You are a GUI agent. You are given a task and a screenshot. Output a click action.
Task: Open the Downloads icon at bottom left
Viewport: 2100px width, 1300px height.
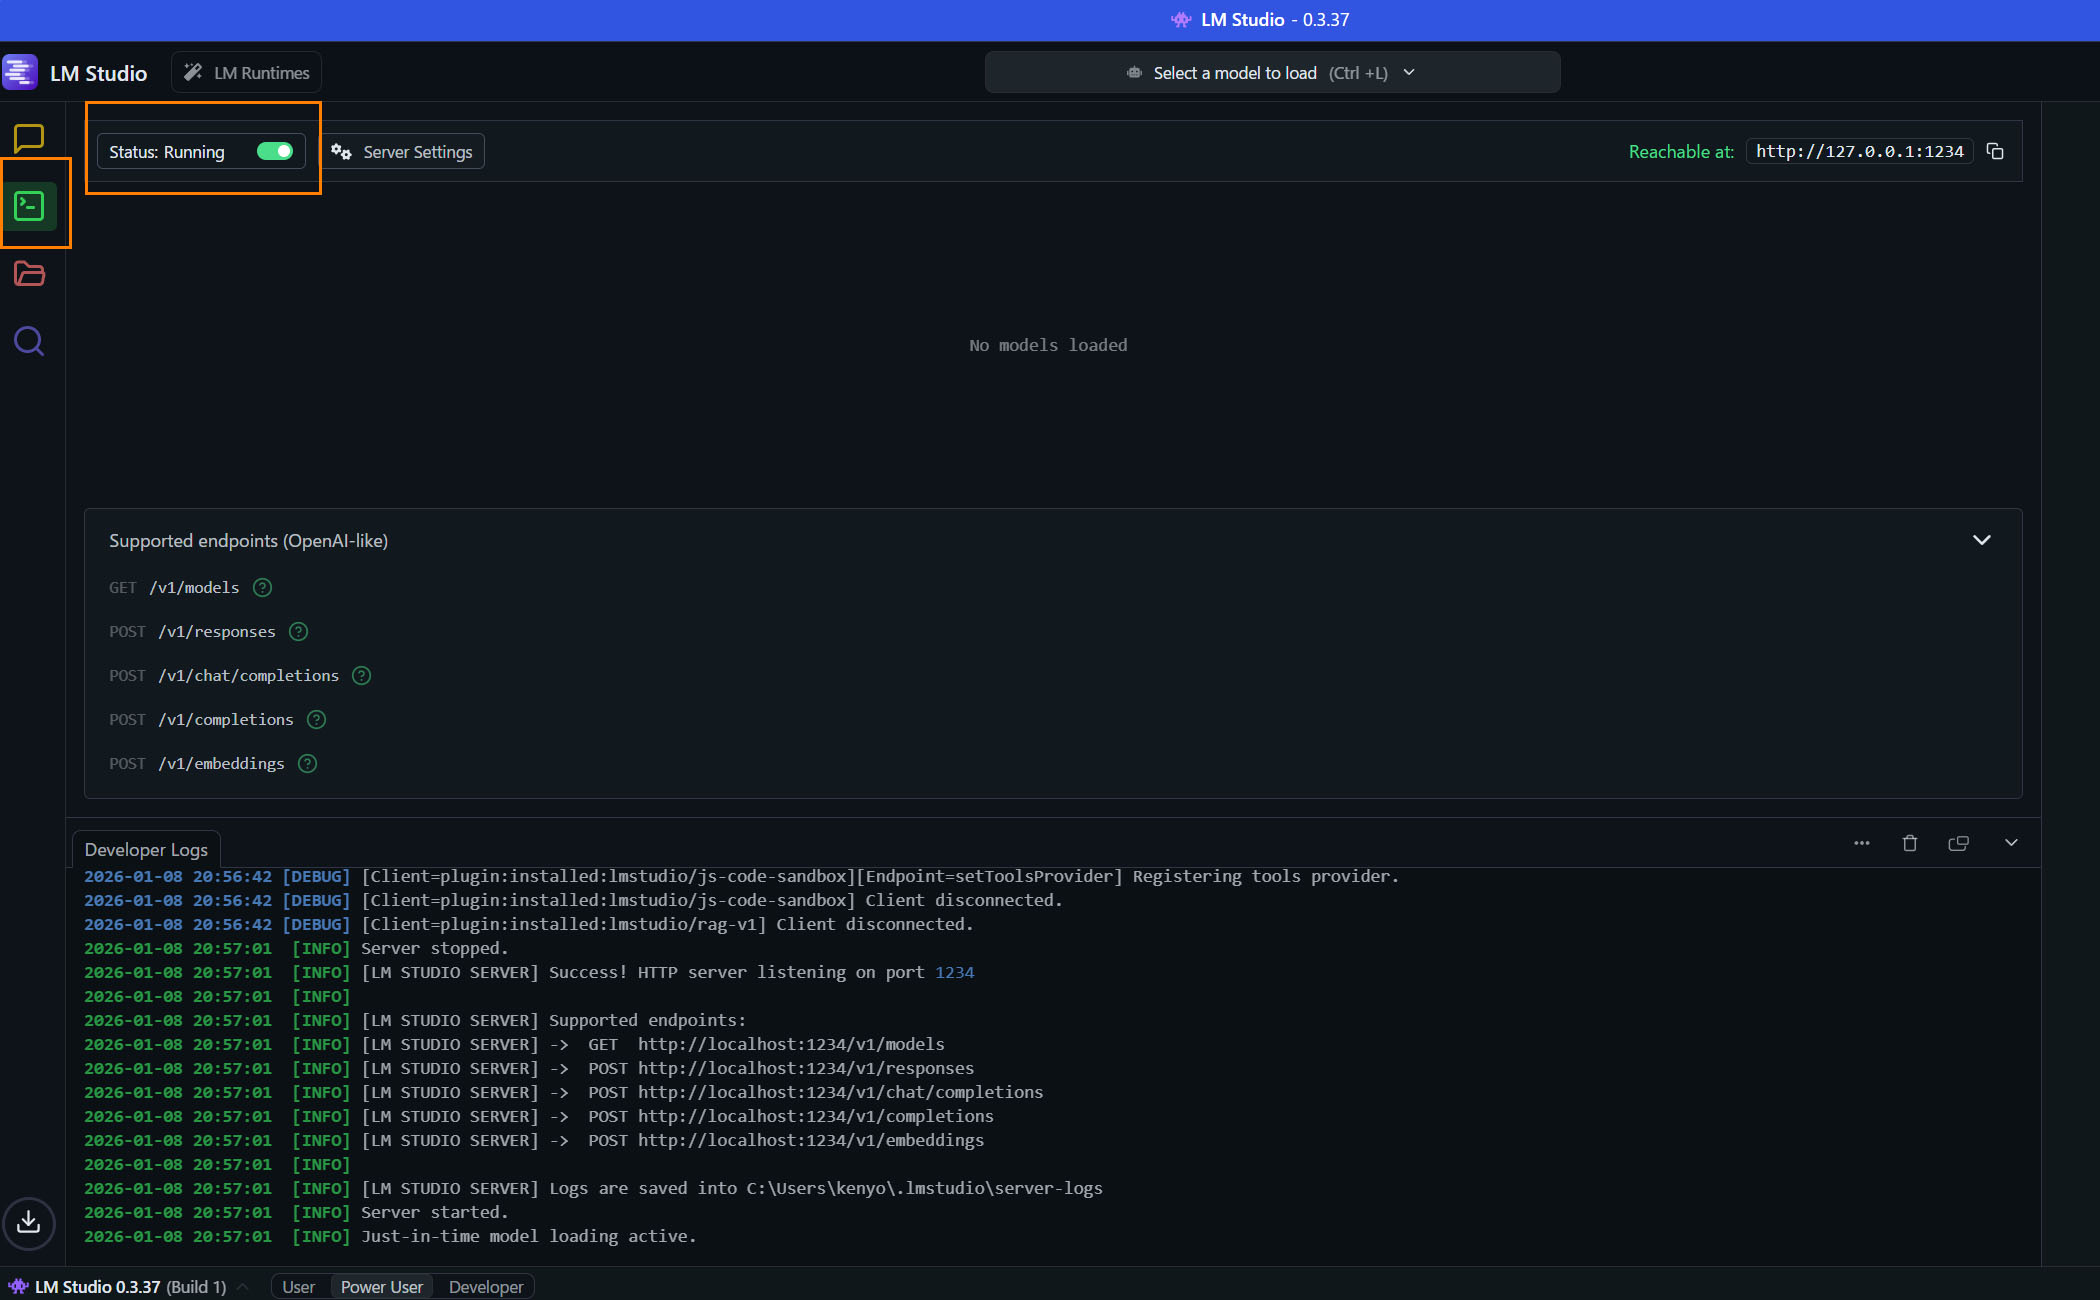[x=29, y=1222]
